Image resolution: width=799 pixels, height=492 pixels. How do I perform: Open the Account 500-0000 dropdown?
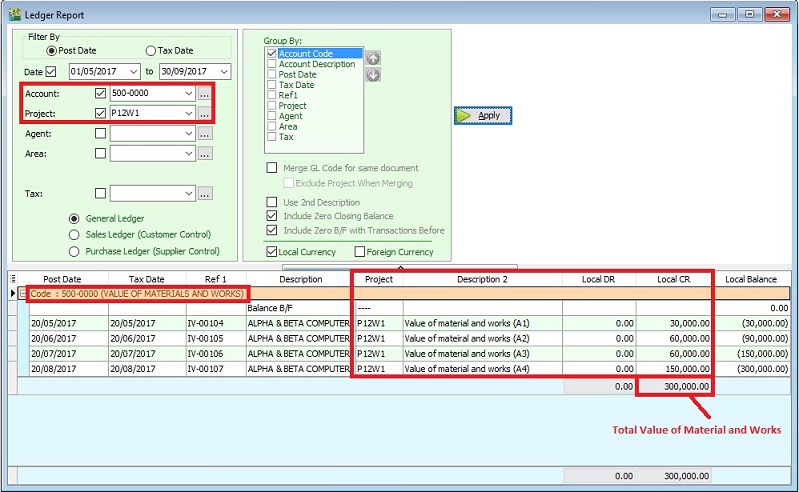click(x=188, y=93)
